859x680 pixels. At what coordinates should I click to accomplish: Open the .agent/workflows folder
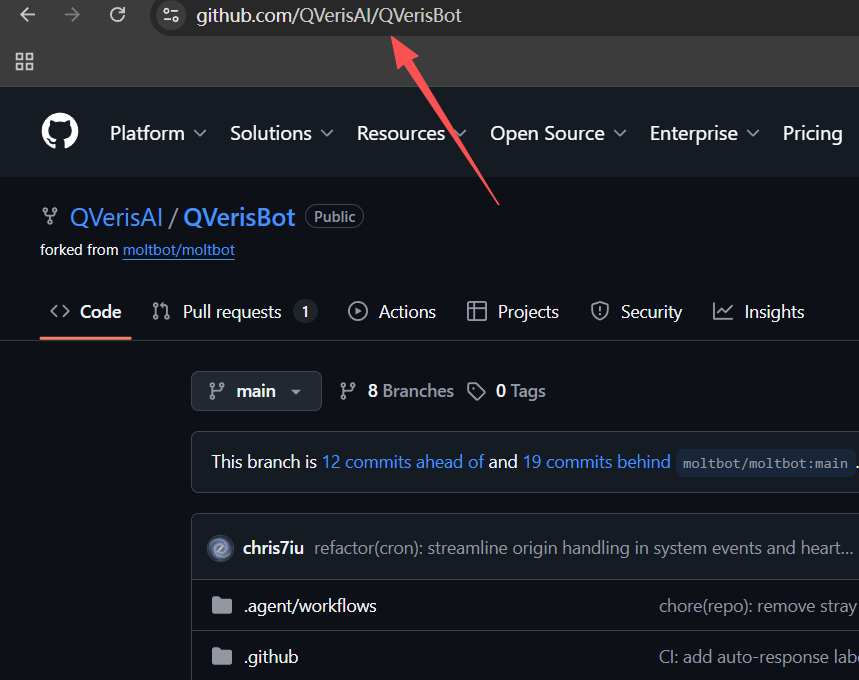[x=310, y=606]
